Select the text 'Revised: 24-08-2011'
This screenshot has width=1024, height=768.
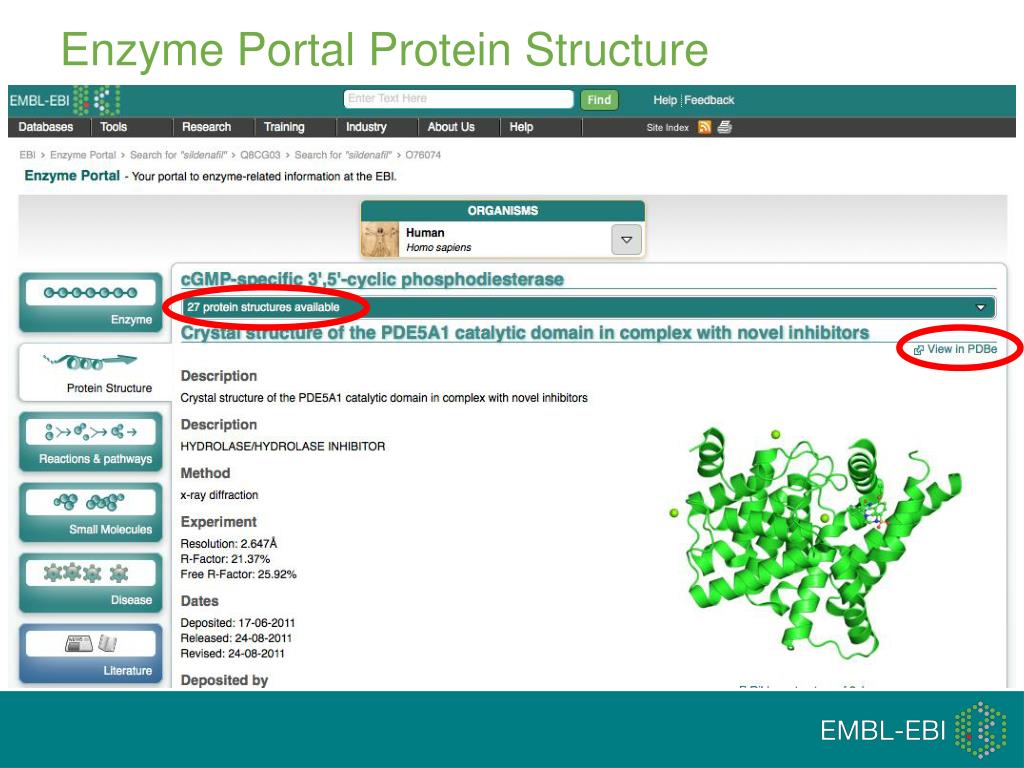(232, 654)
